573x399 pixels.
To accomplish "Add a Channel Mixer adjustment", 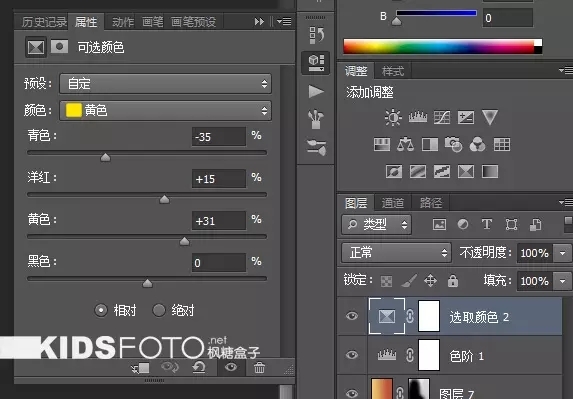I will (x=477, y=144).
